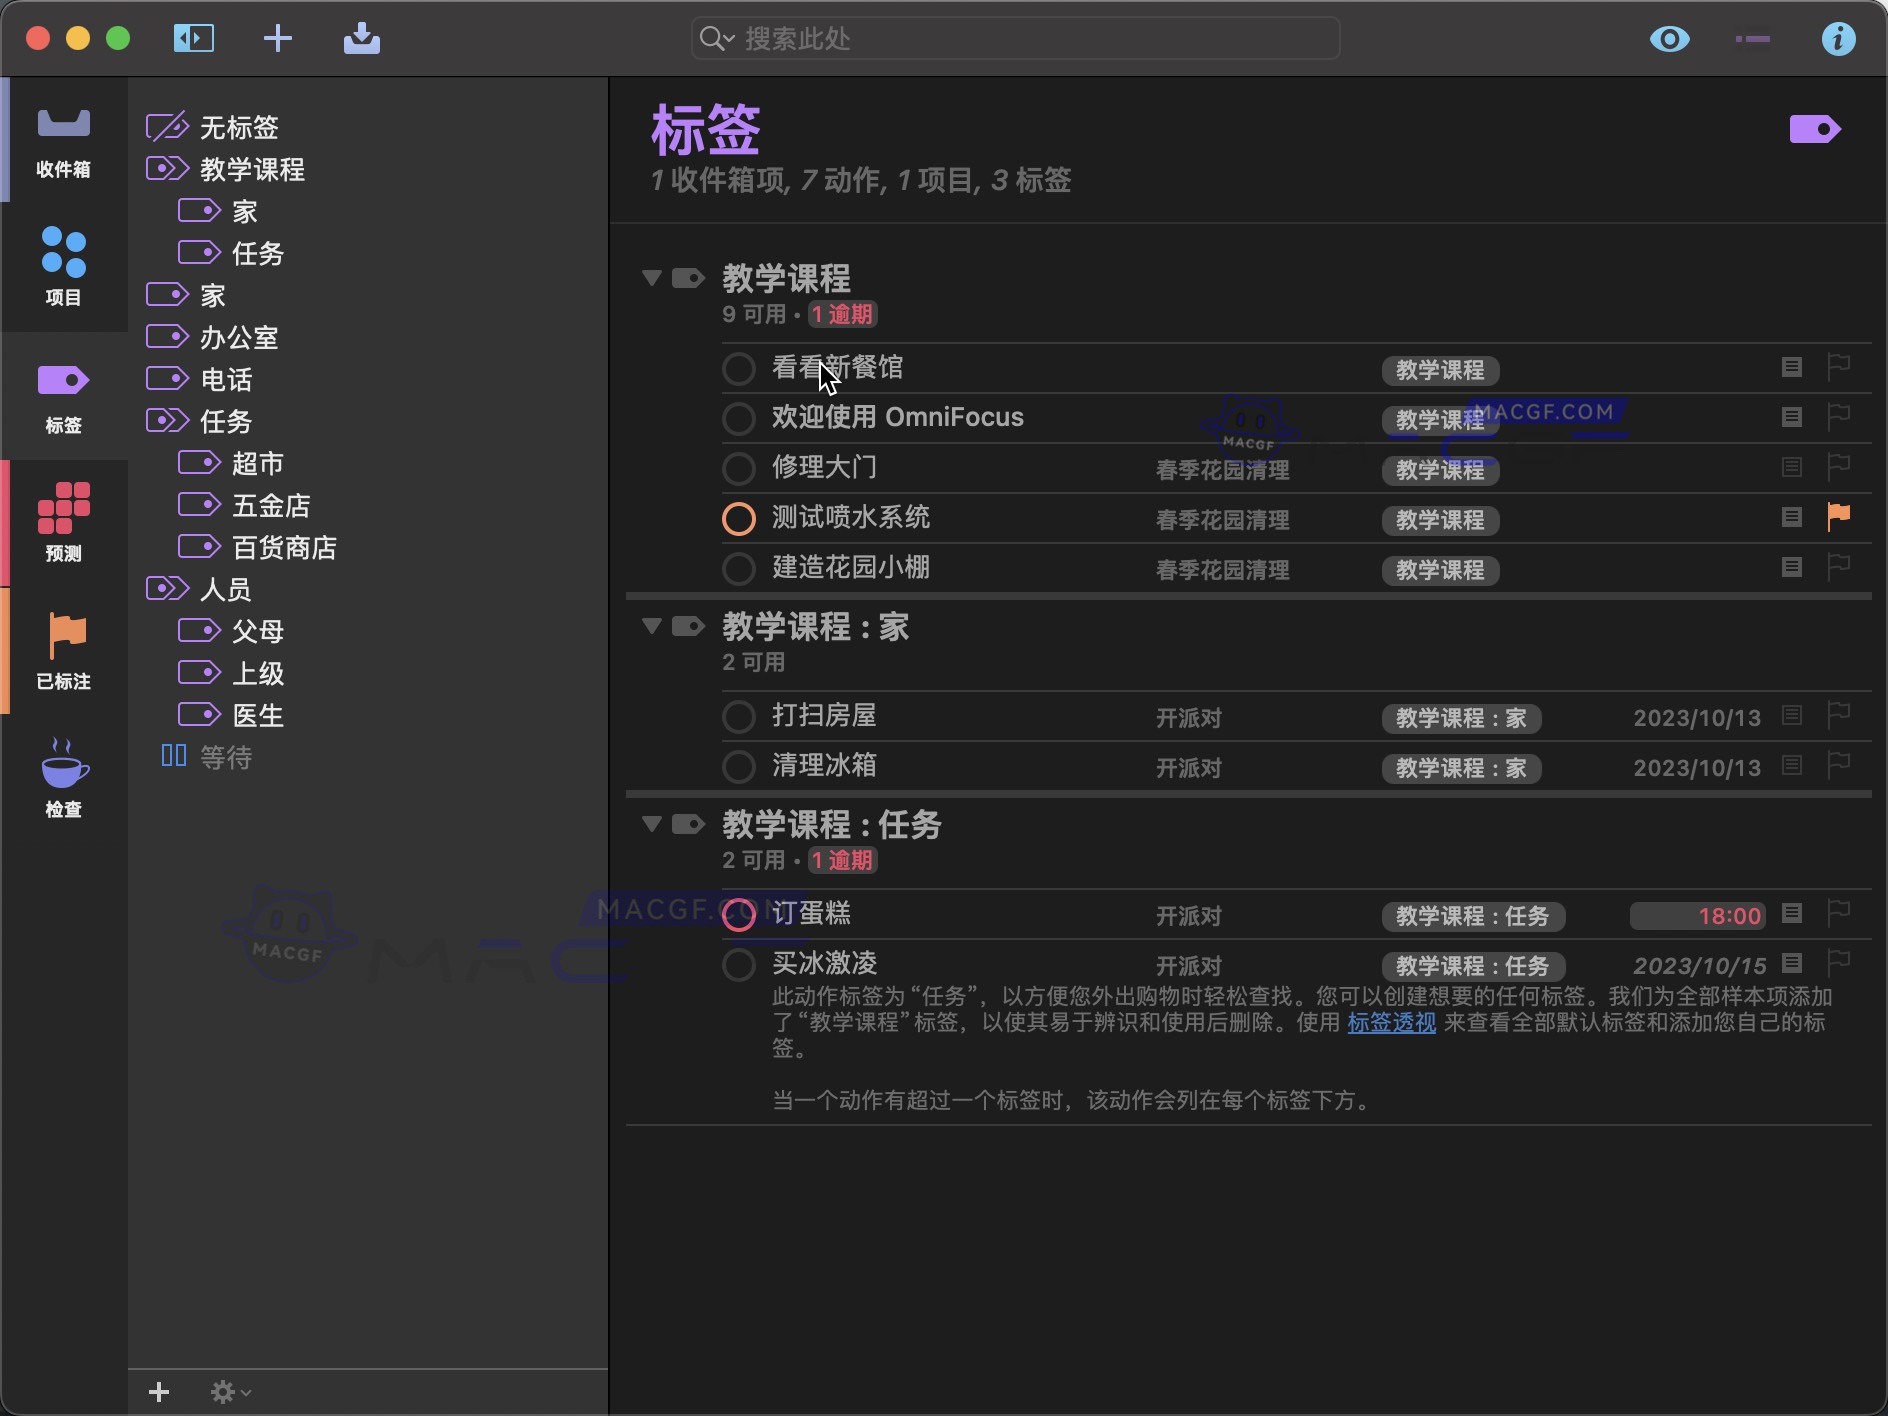
Task: Mark 打扫房屋 task as complete
Action: [738, 716]
